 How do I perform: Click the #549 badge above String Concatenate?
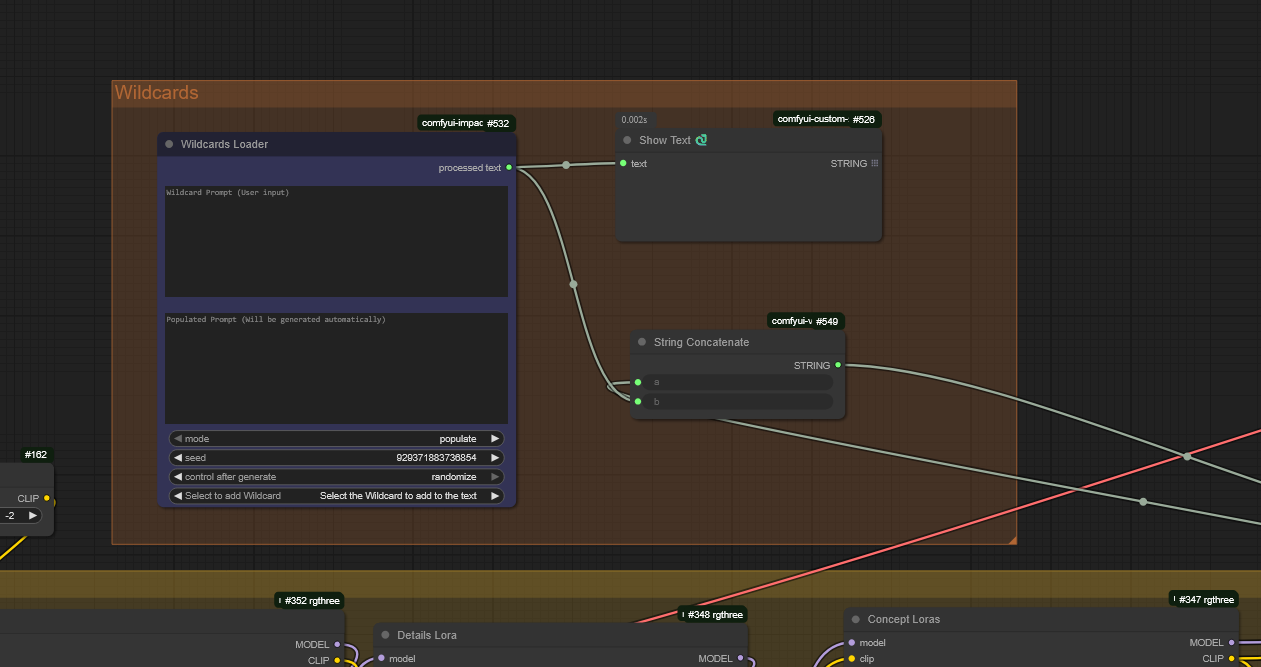(827, 321)
